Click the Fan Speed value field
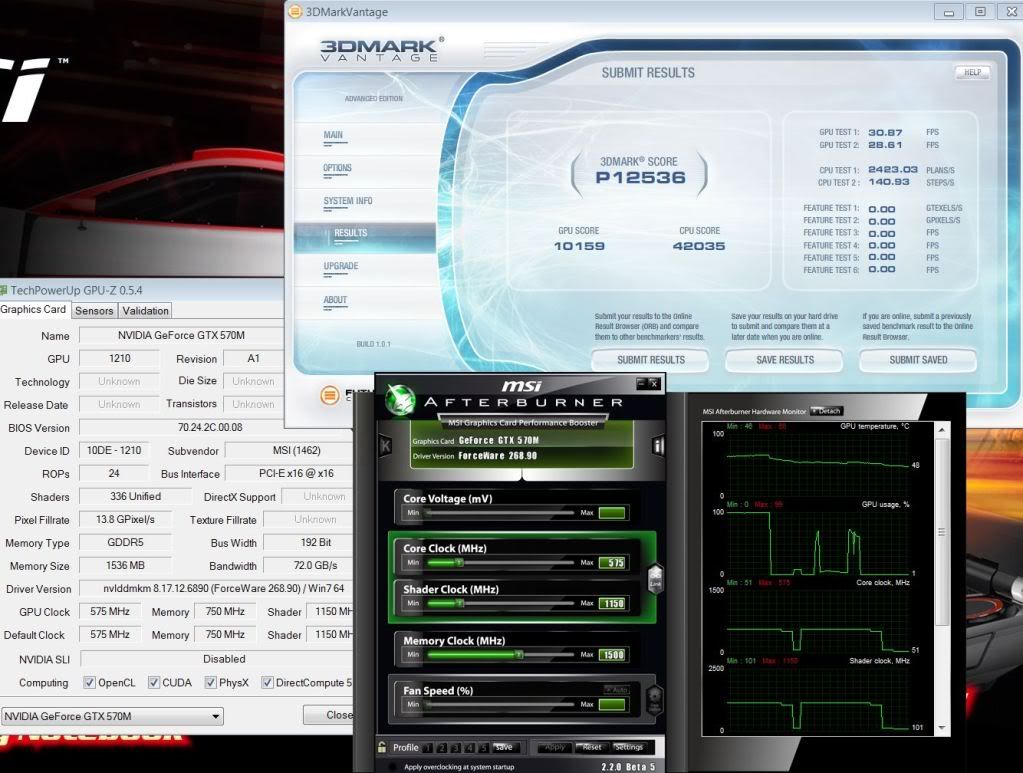Image resolution: width=1023 pixels, height=773 pixels. tap(613, 705)
